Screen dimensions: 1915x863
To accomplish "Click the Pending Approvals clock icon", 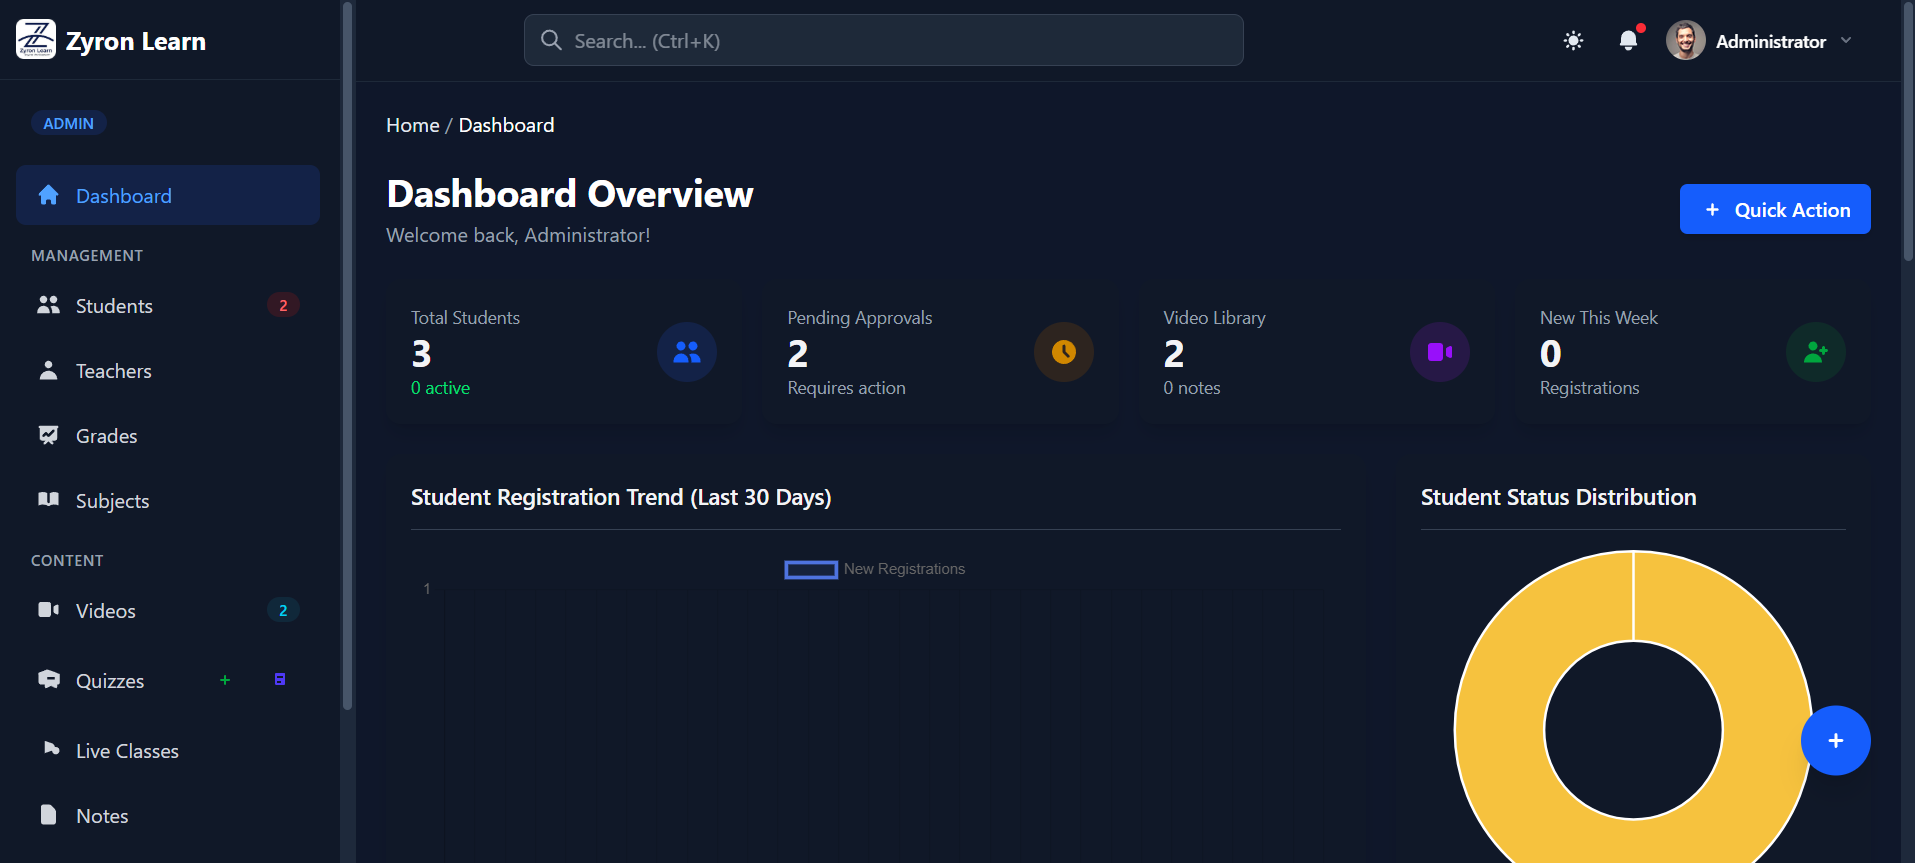I will click(1064, 352).
